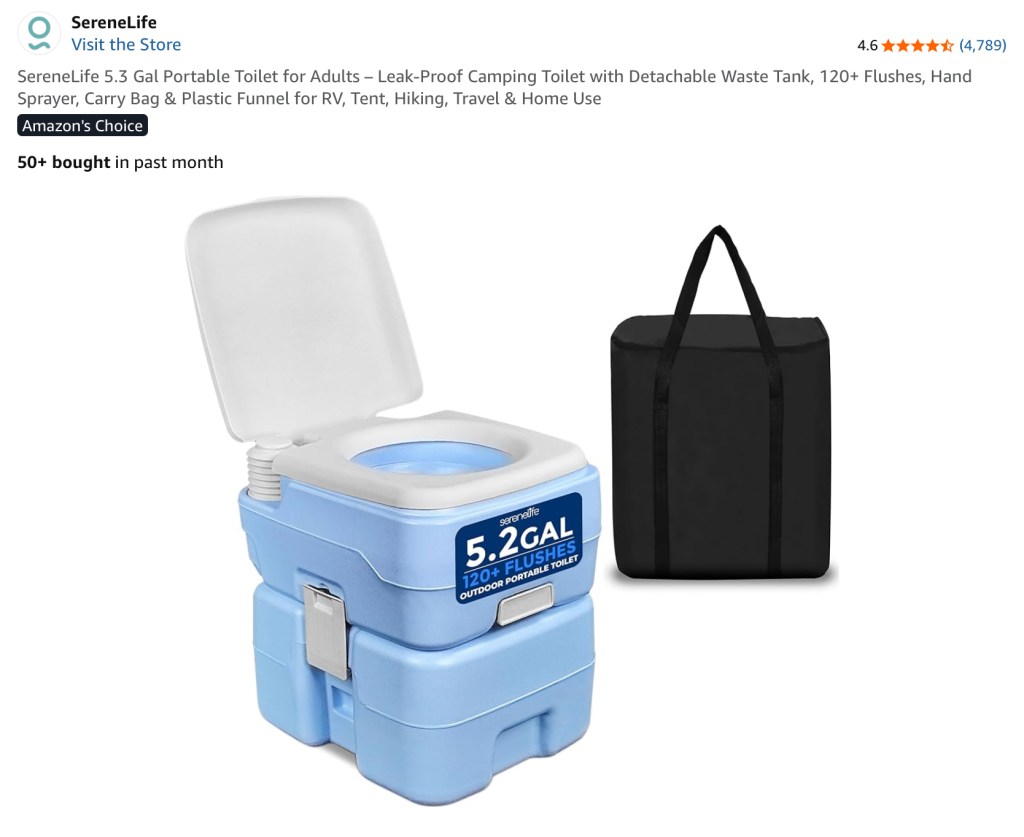Click the SereneLife brand name text
Viewport: 1024px width, 837px height.
coord(114,22)
